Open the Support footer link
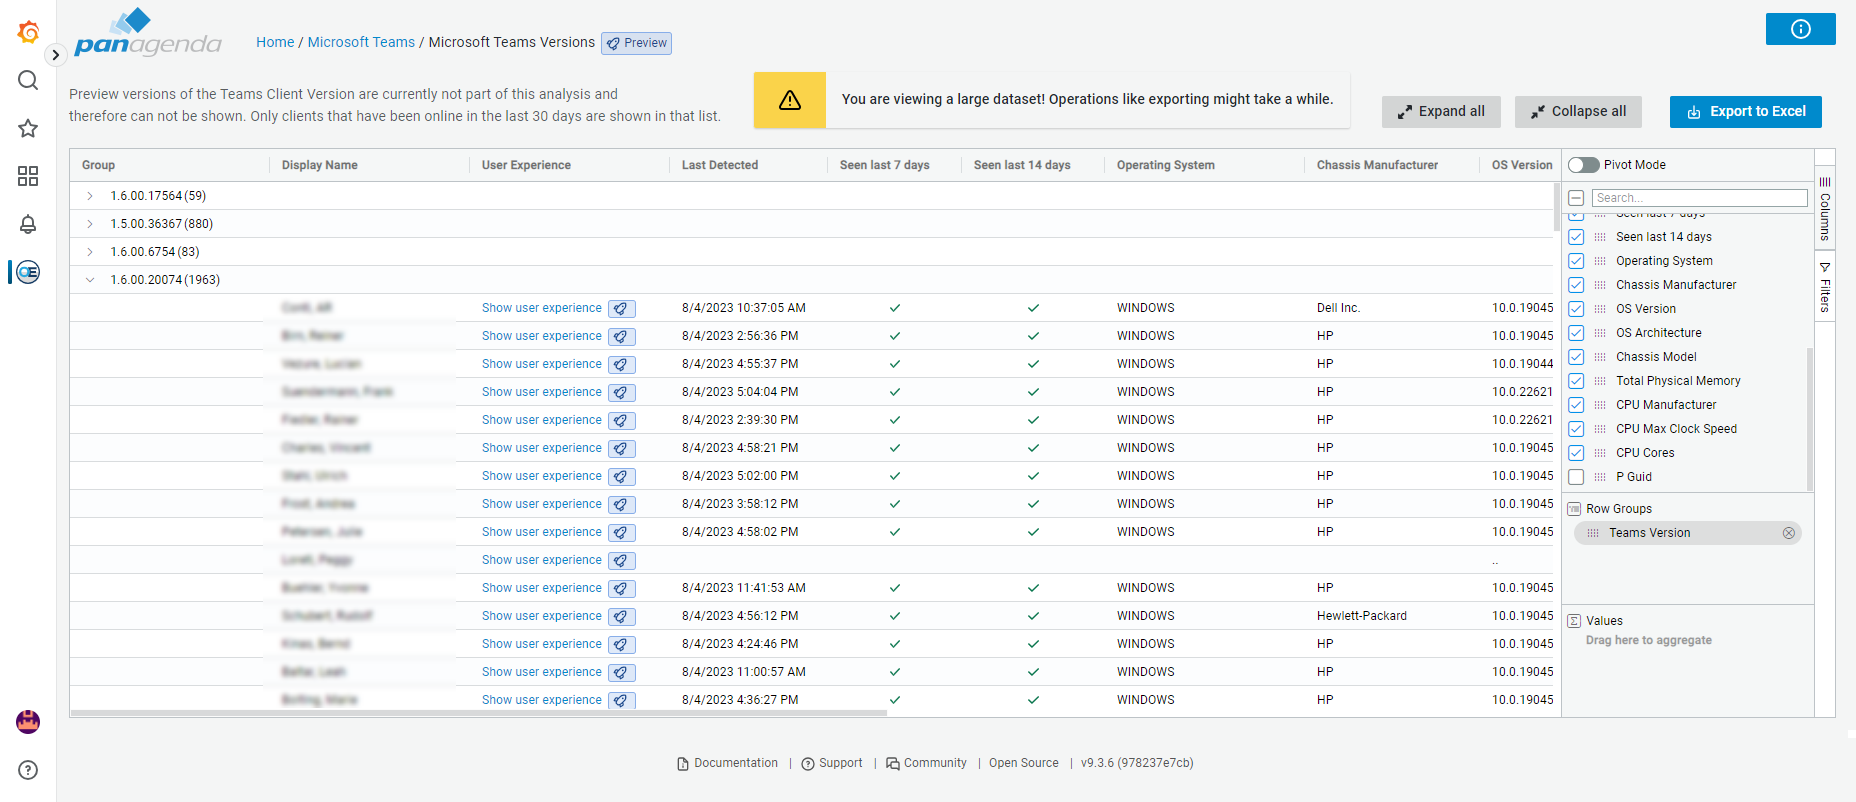This screenshot has width=1856, height=802. [832, 763]
